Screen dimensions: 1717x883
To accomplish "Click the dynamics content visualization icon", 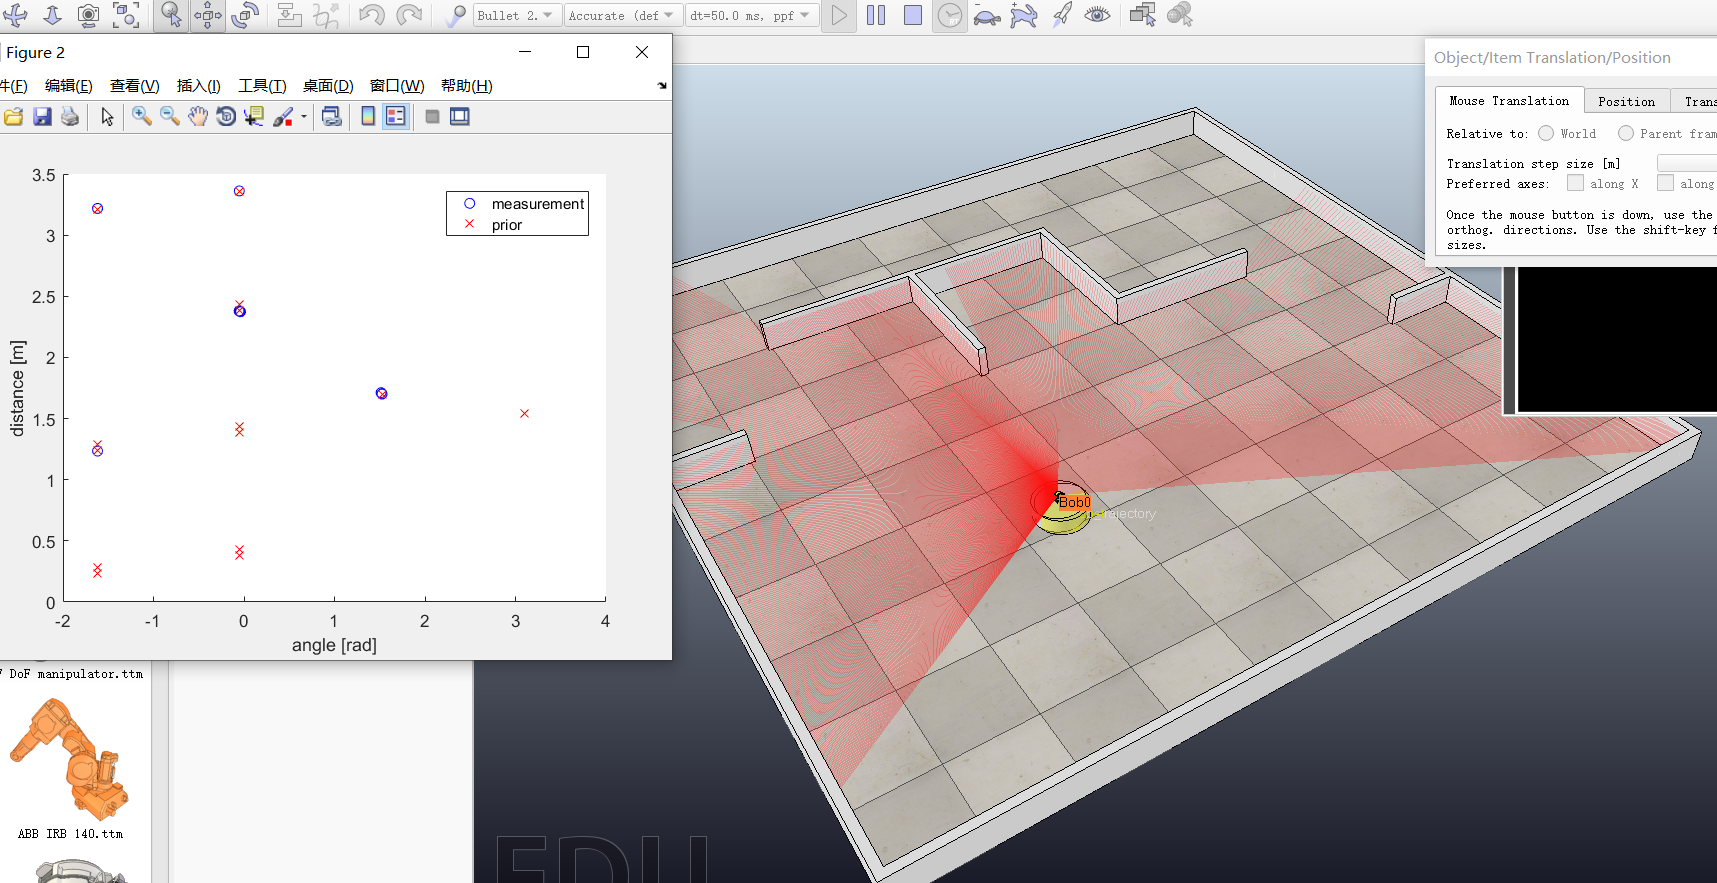I will tap(455, 15).
